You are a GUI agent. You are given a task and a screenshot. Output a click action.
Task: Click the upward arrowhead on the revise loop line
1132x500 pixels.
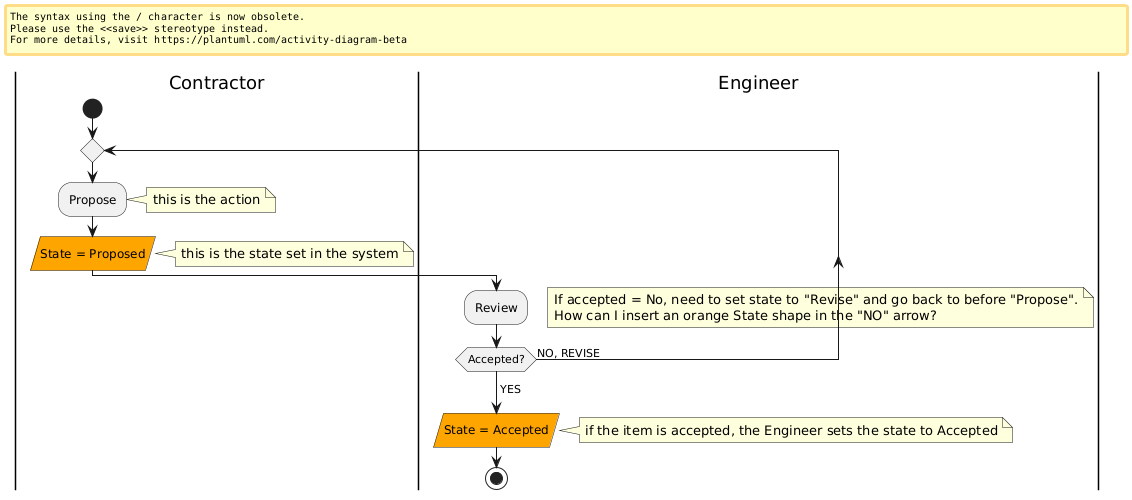838,262
